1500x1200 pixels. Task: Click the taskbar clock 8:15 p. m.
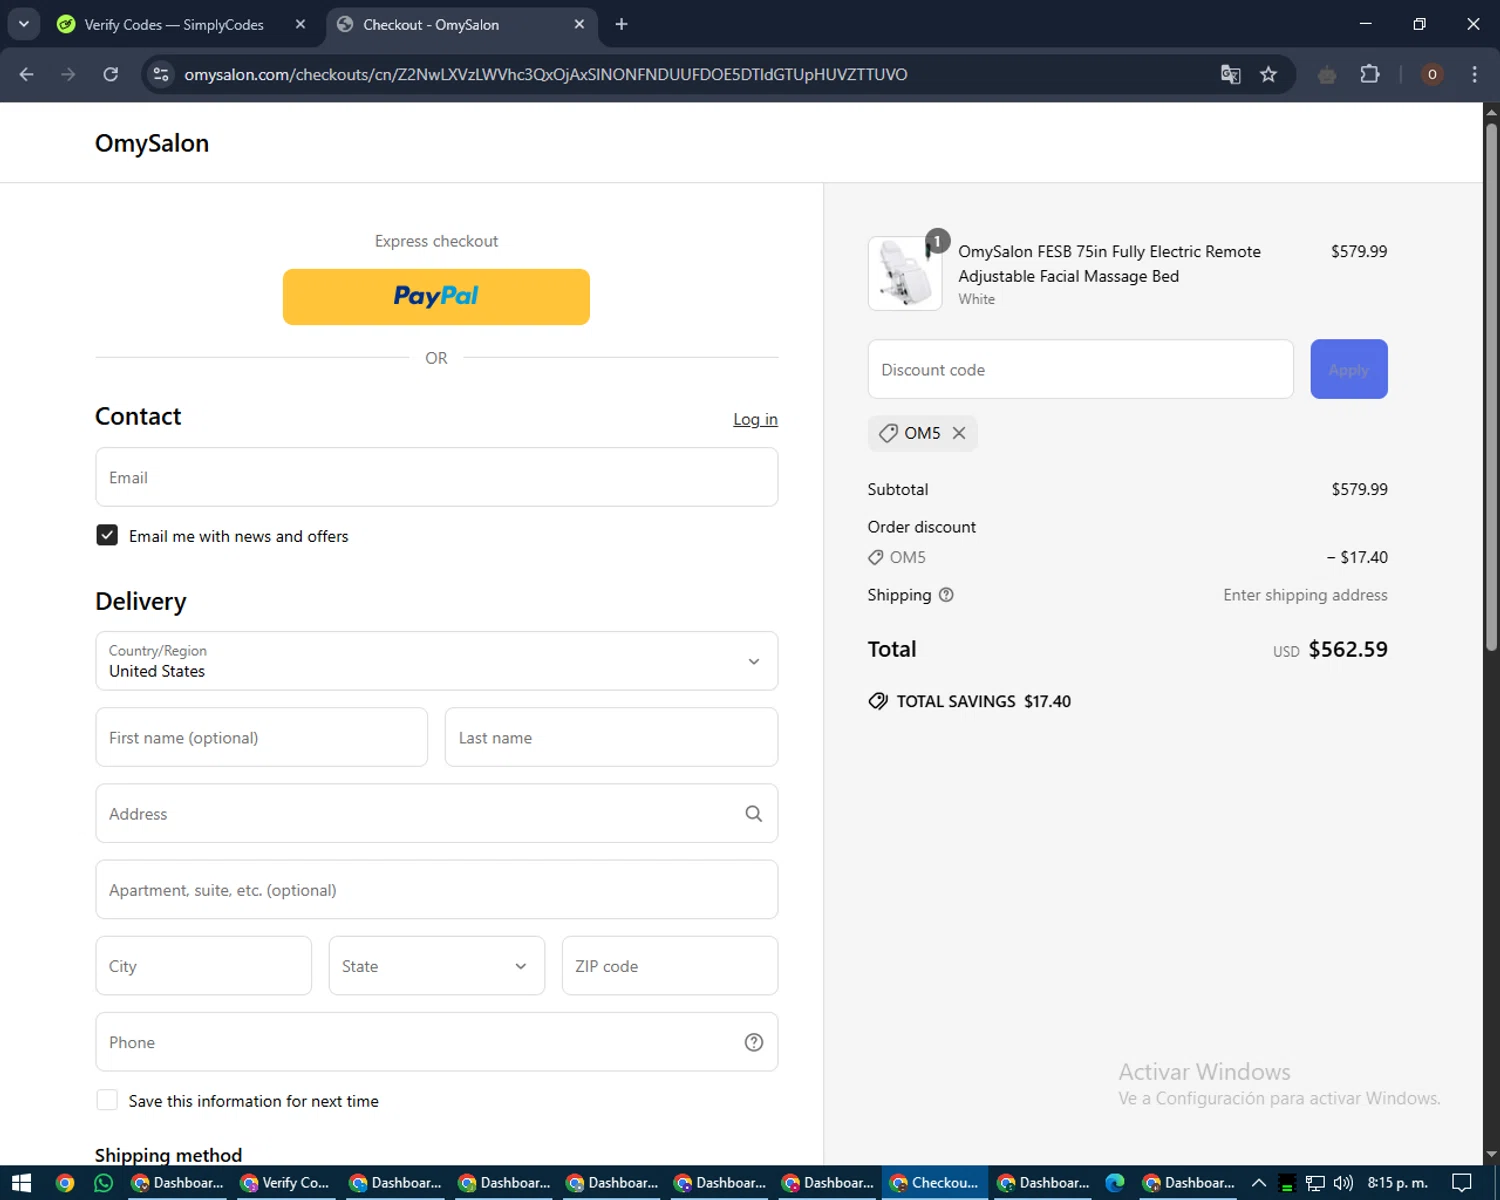pos(1397,1183)
